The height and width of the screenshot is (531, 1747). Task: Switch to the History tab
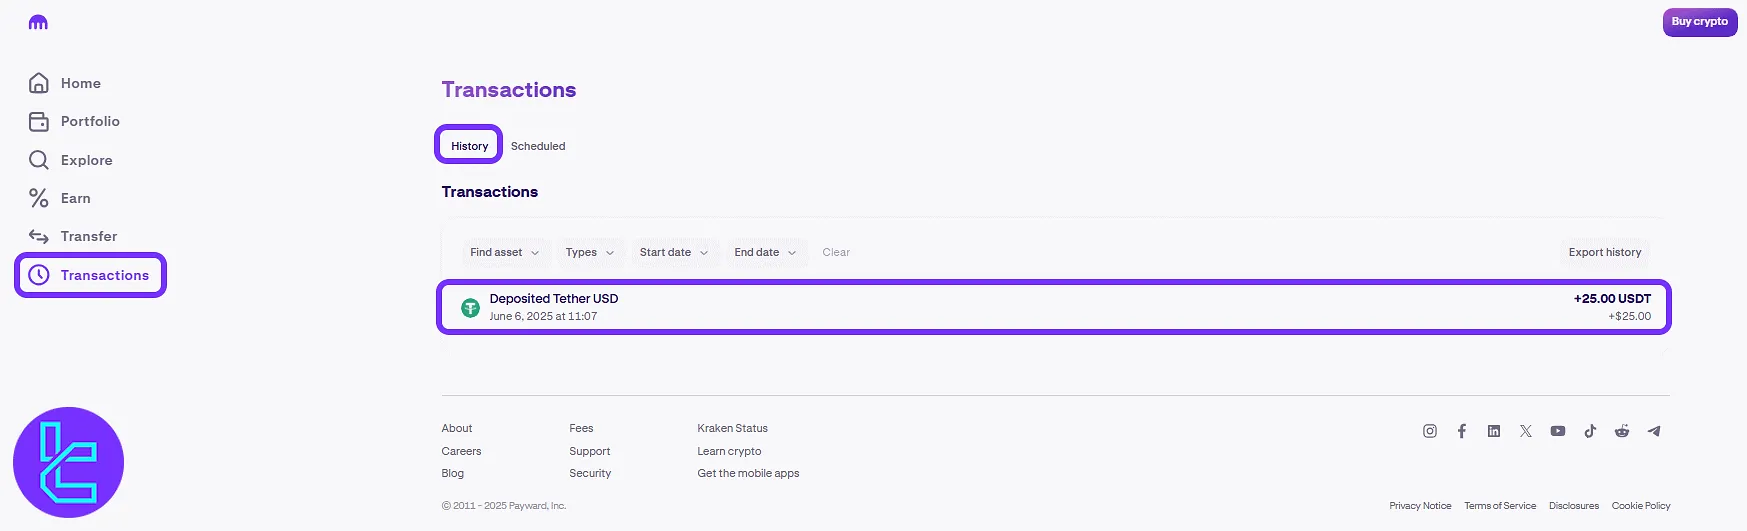click(x=469, y=146)
